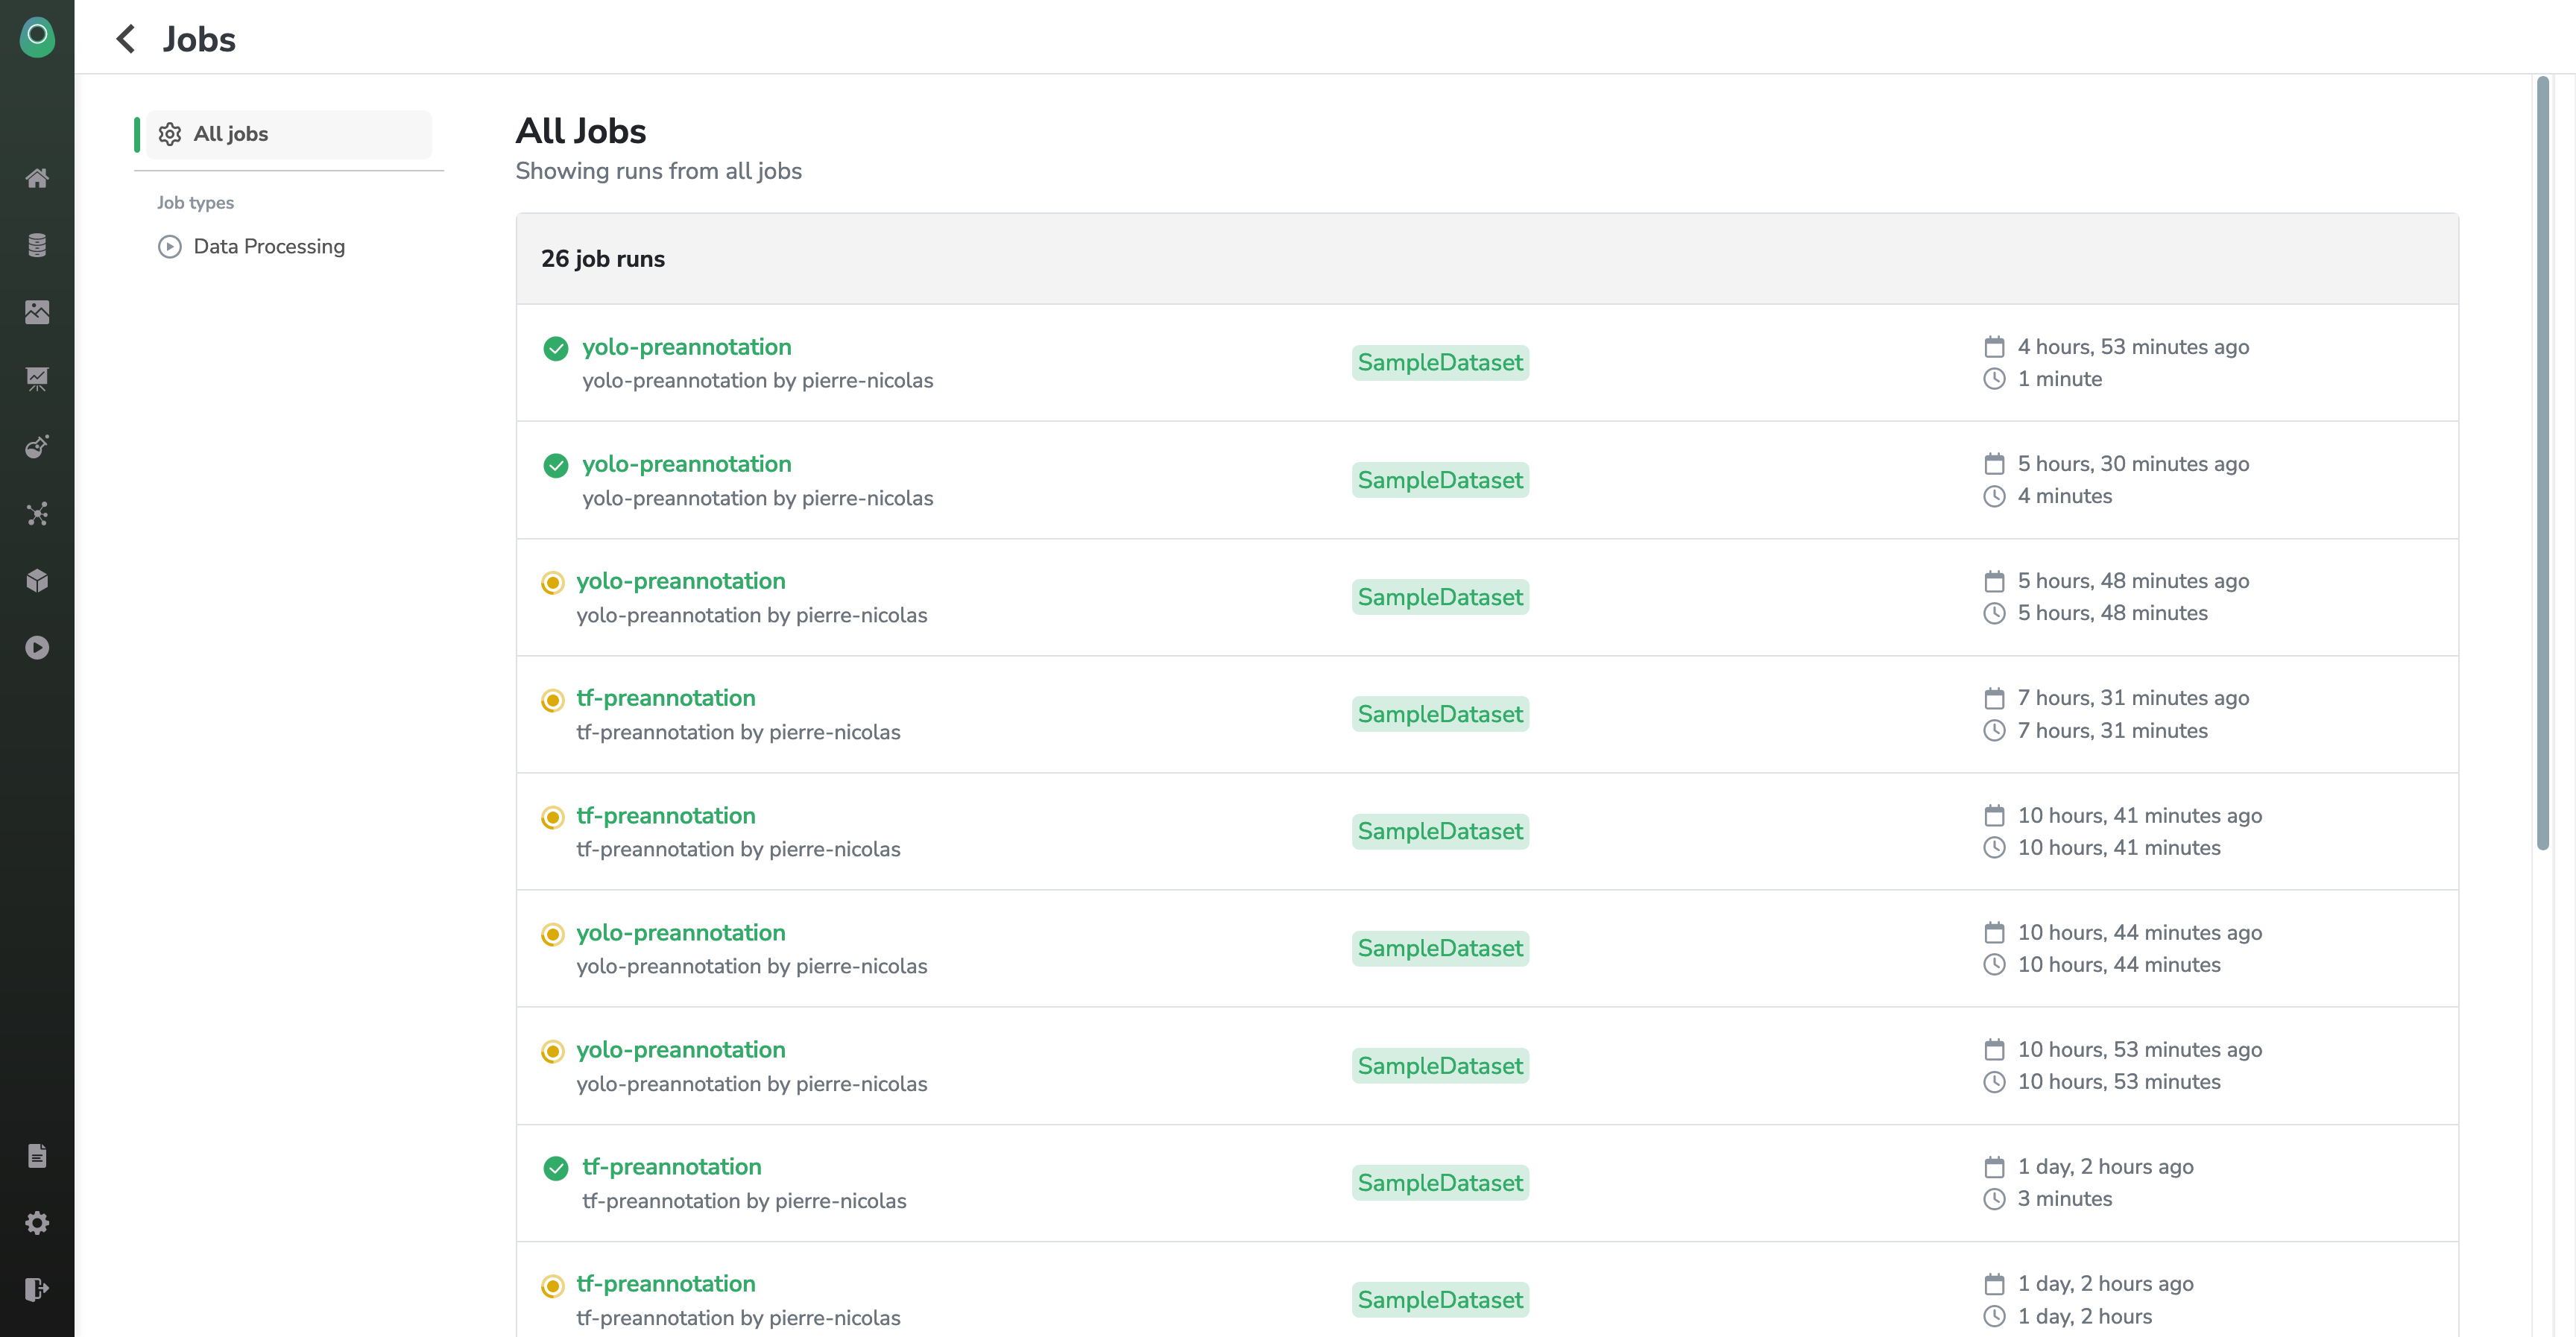Open the network nodes sidebar icon
Screen dimensions: 2576x1337
[37, 514]
